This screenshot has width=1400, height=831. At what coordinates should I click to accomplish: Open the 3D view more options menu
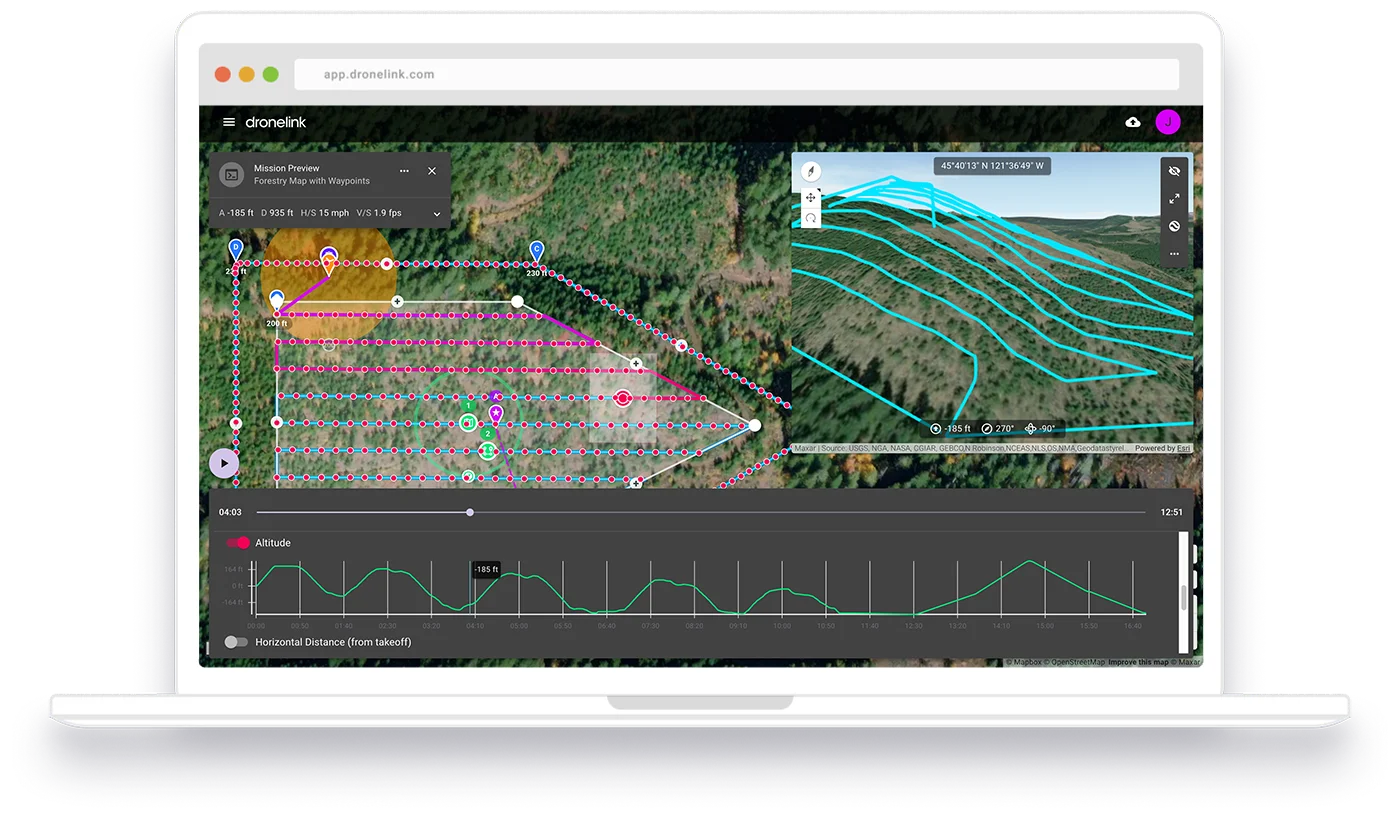pyautogui.click(x=1175, y=254)
